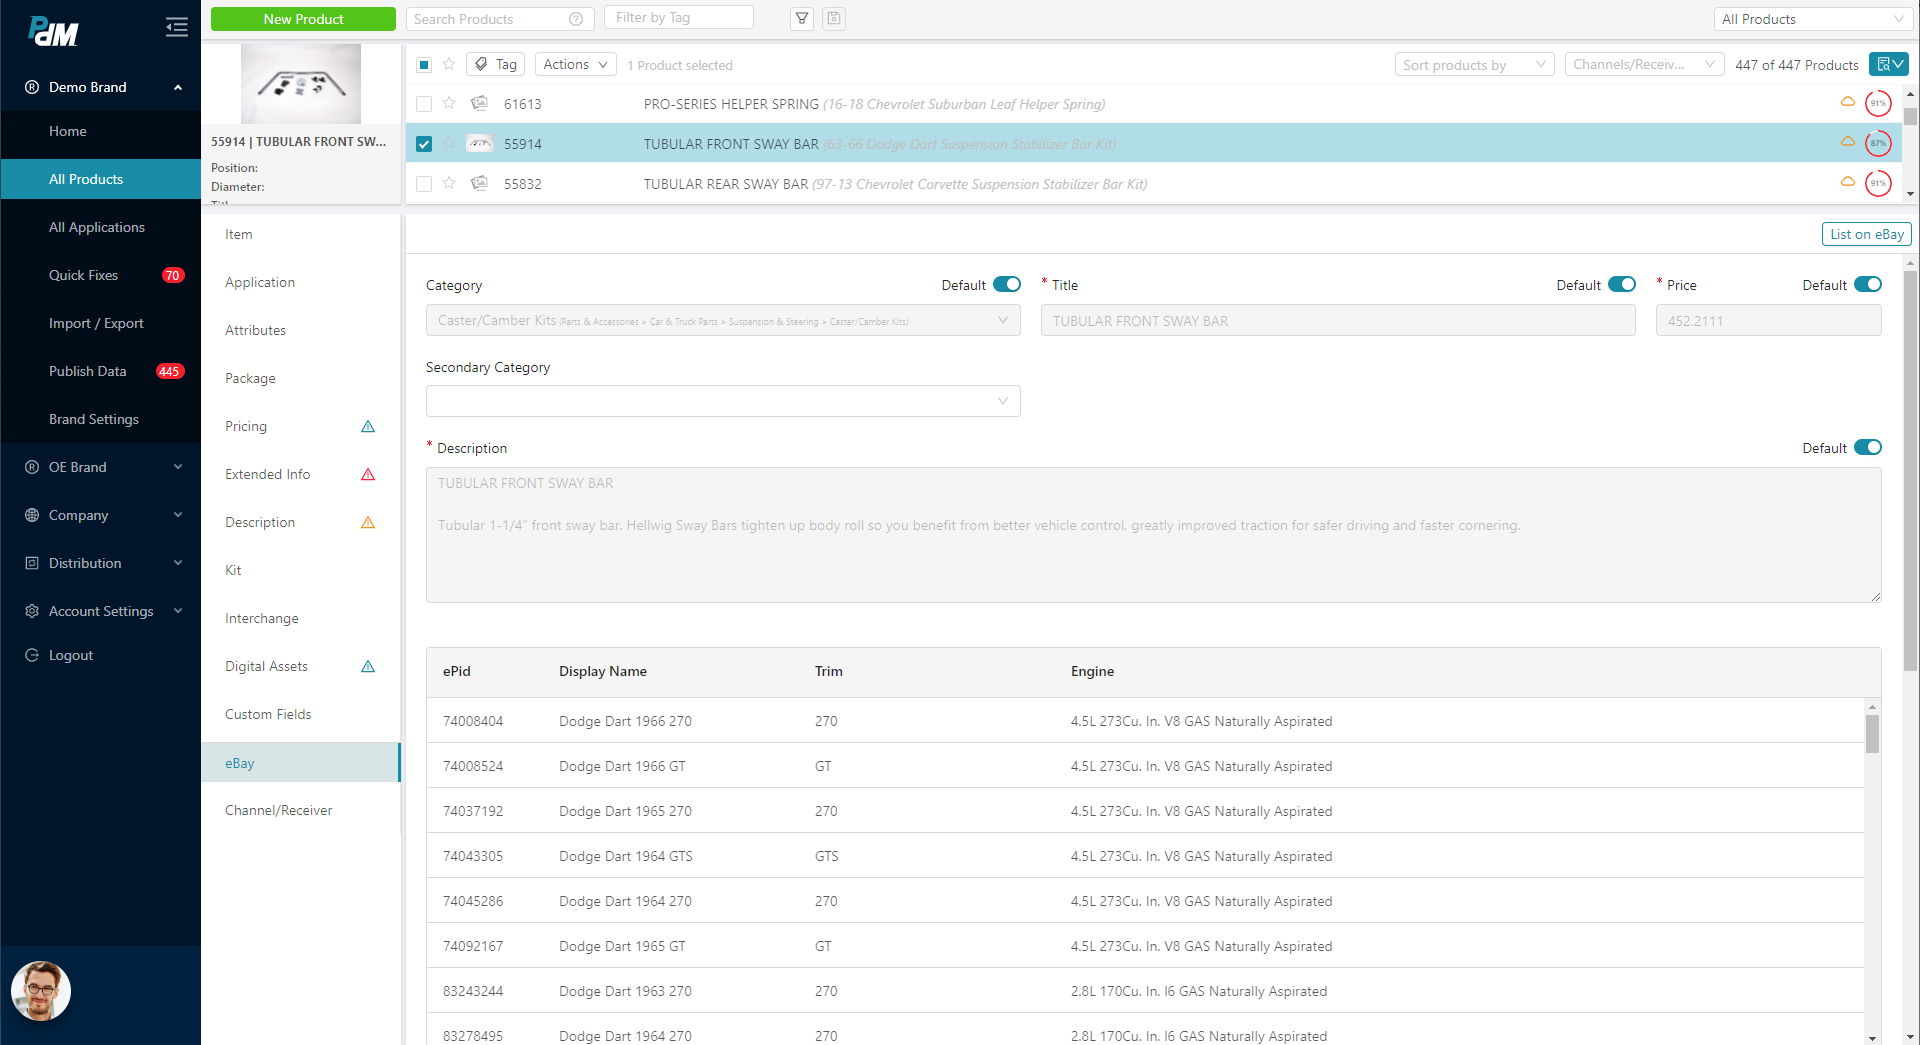
Task: Click the Extended Info red alert icon
Action: coord(368,475)
